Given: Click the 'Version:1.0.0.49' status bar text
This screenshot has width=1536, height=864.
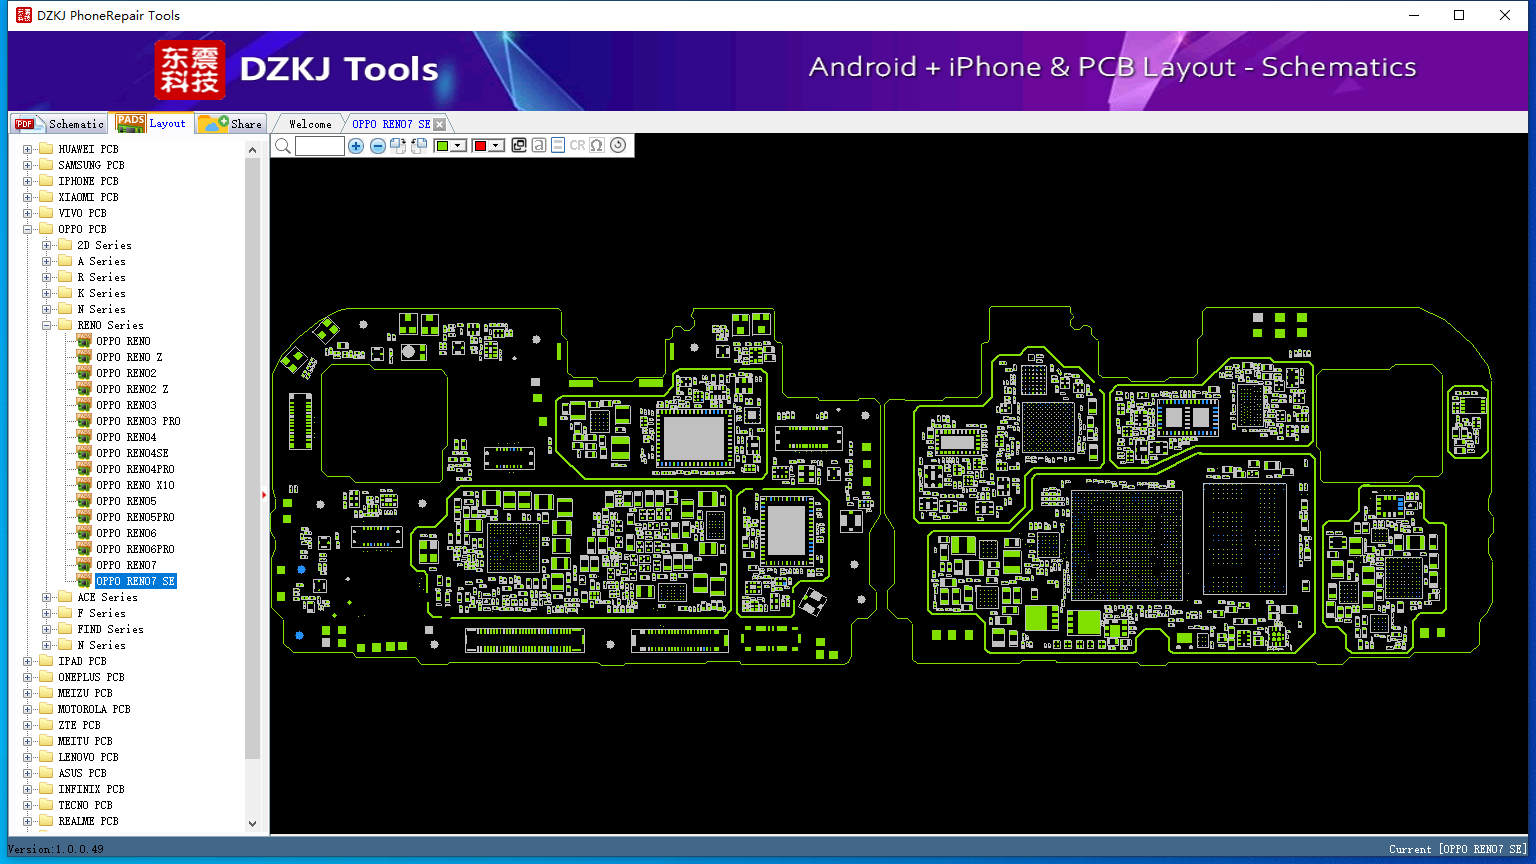Looking at the screenshot, I should [x=56, y=849].
